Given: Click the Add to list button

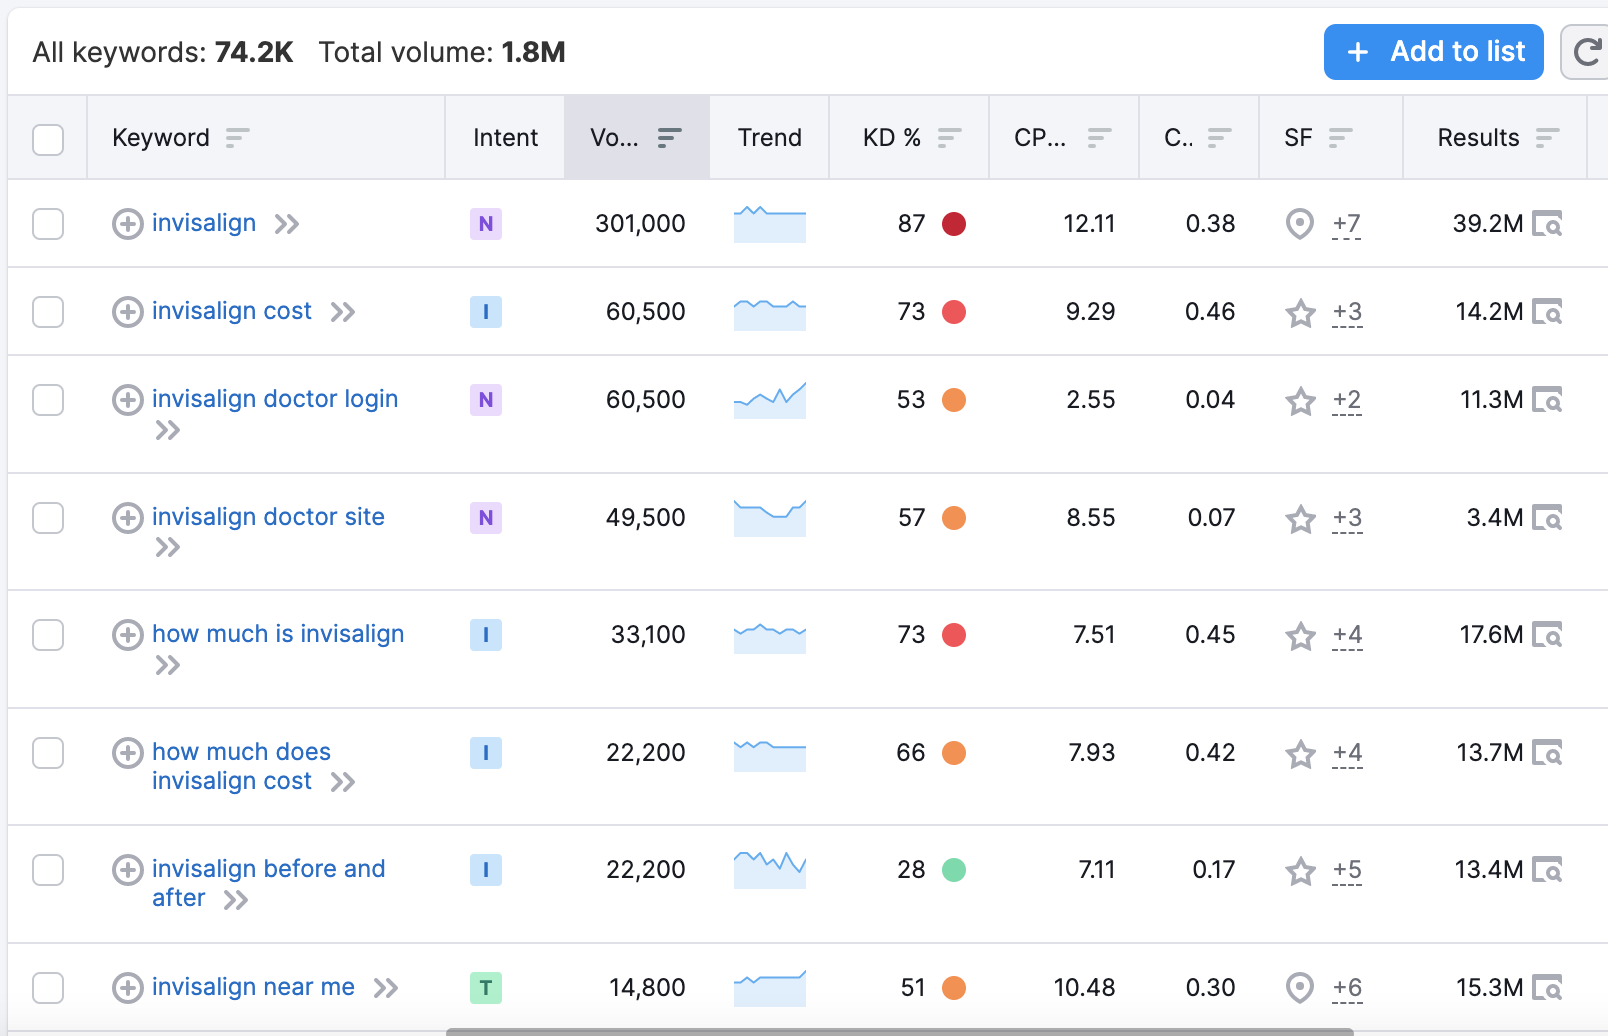Looking at the screenshot, I should point(1434,52).
